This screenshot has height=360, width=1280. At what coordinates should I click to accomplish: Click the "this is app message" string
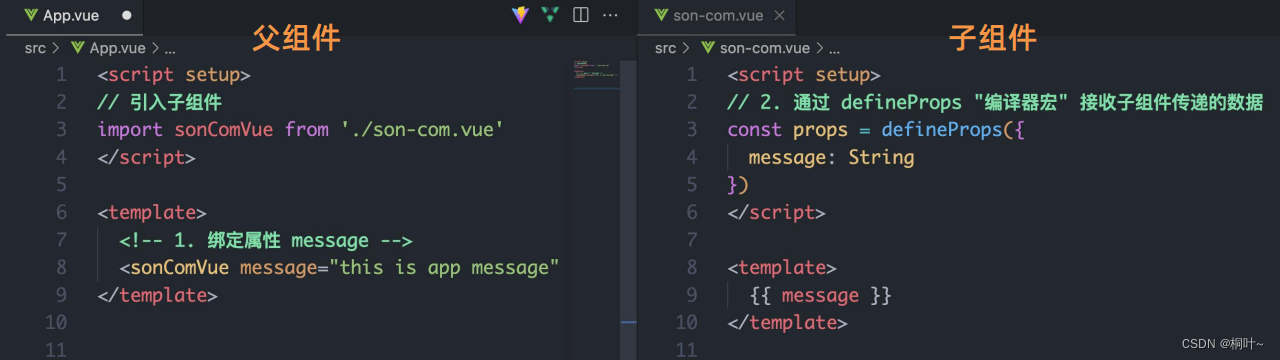(x=444, y=268)
